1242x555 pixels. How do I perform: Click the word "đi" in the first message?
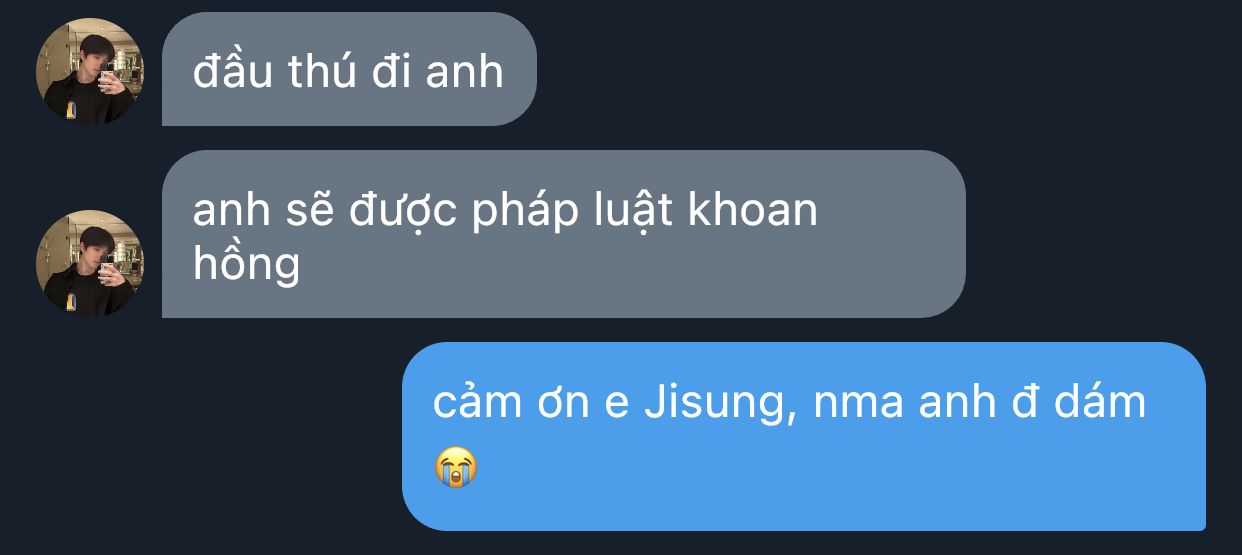tap(392, 72)
